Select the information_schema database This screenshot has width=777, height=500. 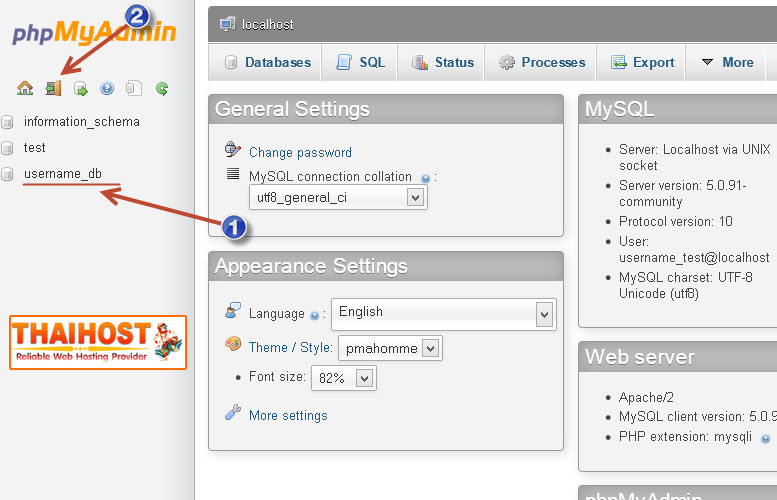[82, 122]
